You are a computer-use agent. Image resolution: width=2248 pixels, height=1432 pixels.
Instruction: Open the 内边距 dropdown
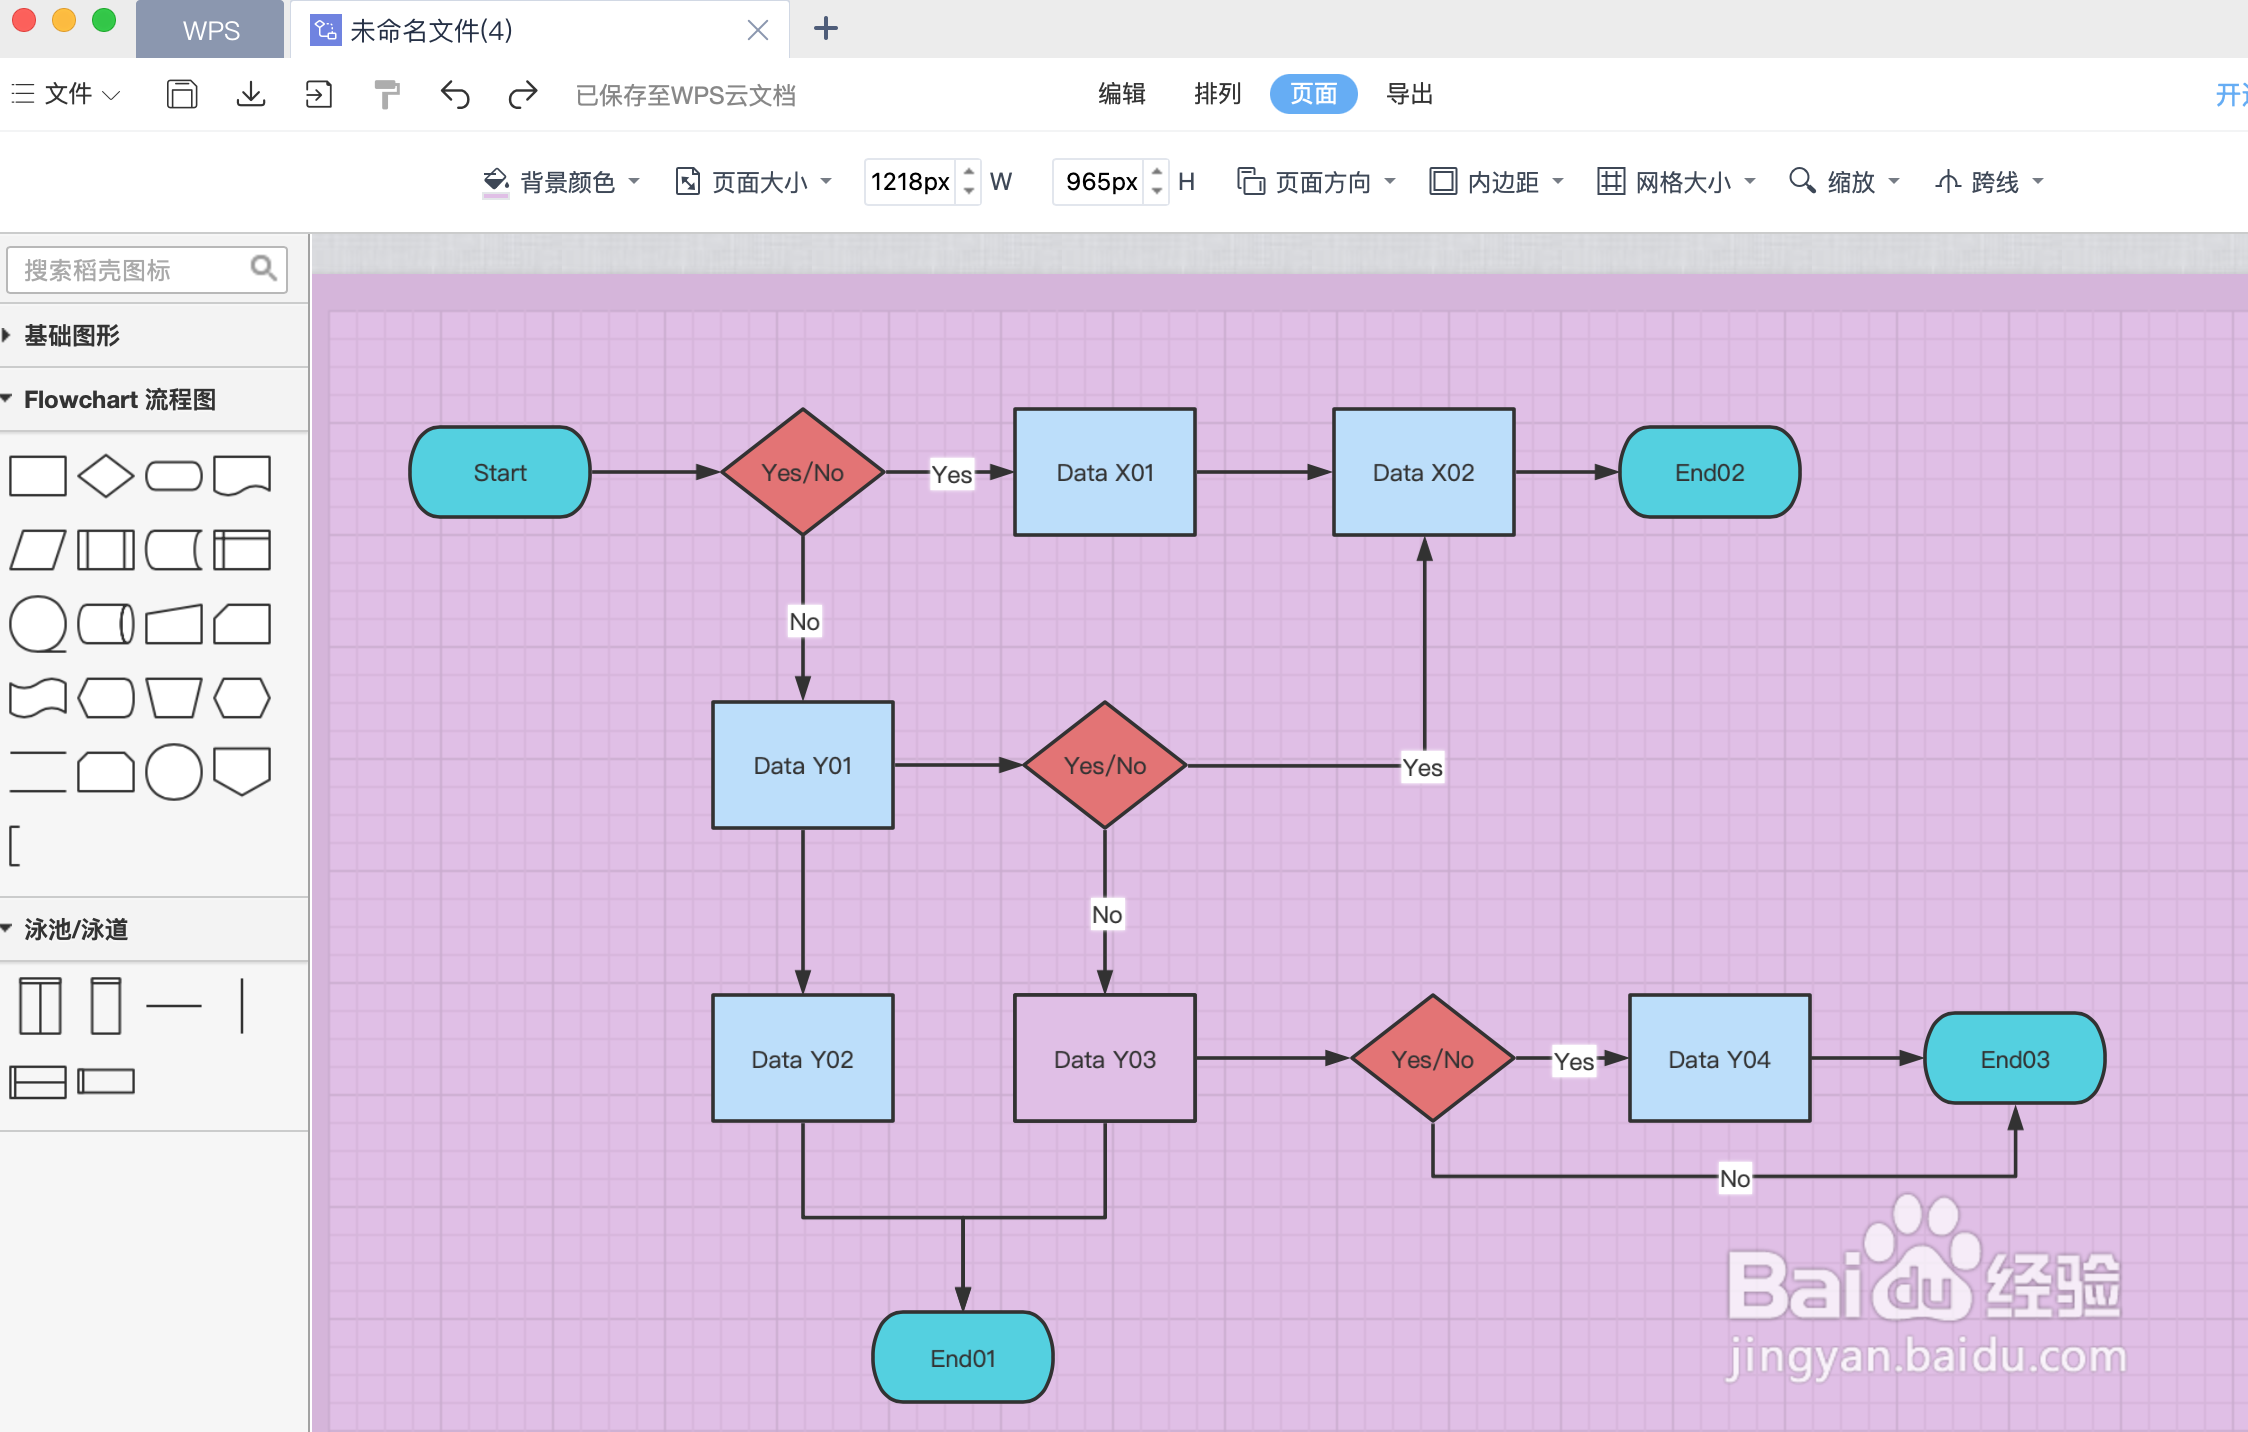tap(1497, 182)
